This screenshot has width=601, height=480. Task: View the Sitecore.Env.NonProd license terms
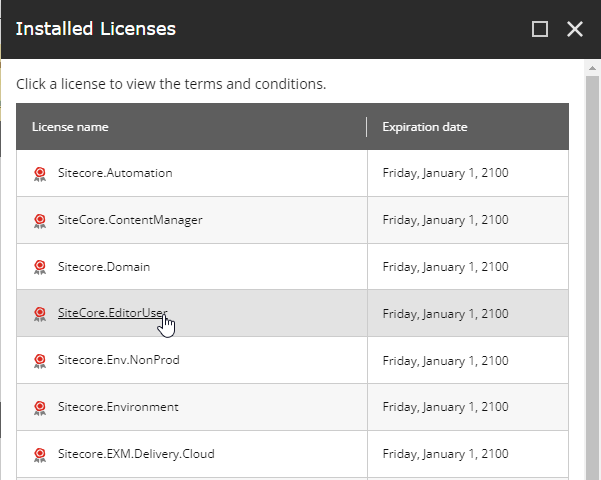click(x=119, y=360)
